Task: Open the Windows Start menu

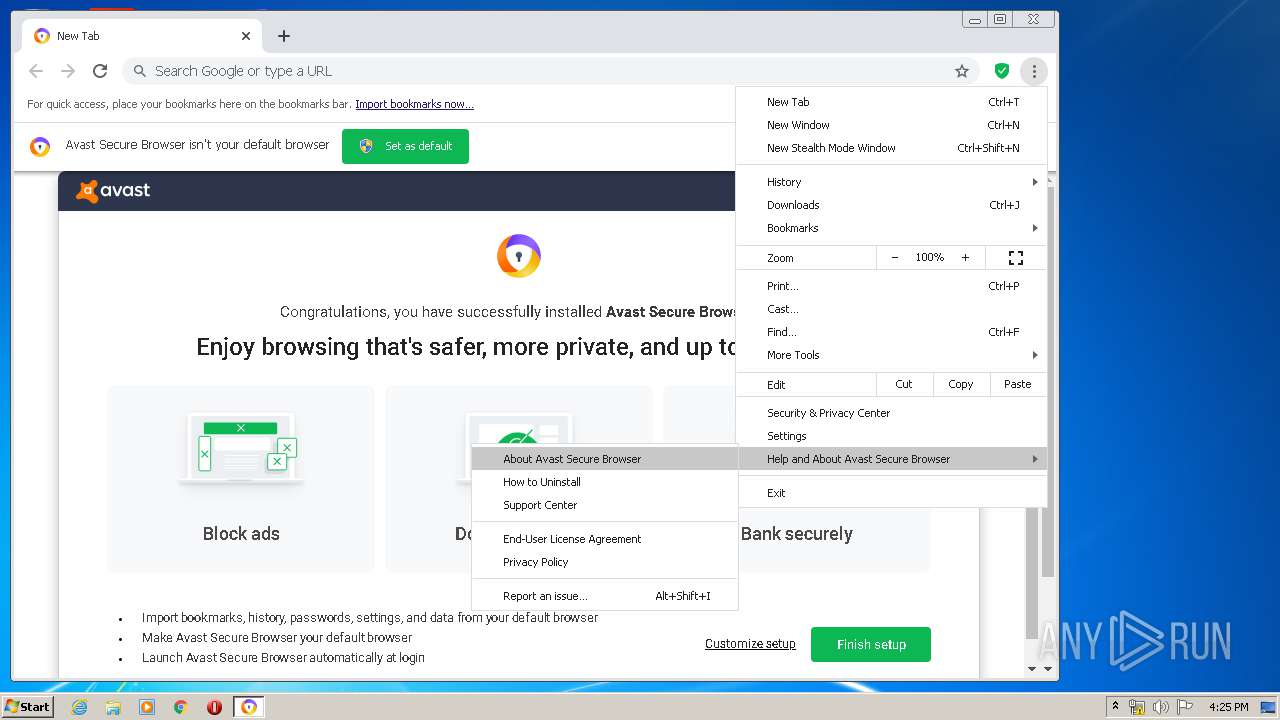Action: (28, 706)
